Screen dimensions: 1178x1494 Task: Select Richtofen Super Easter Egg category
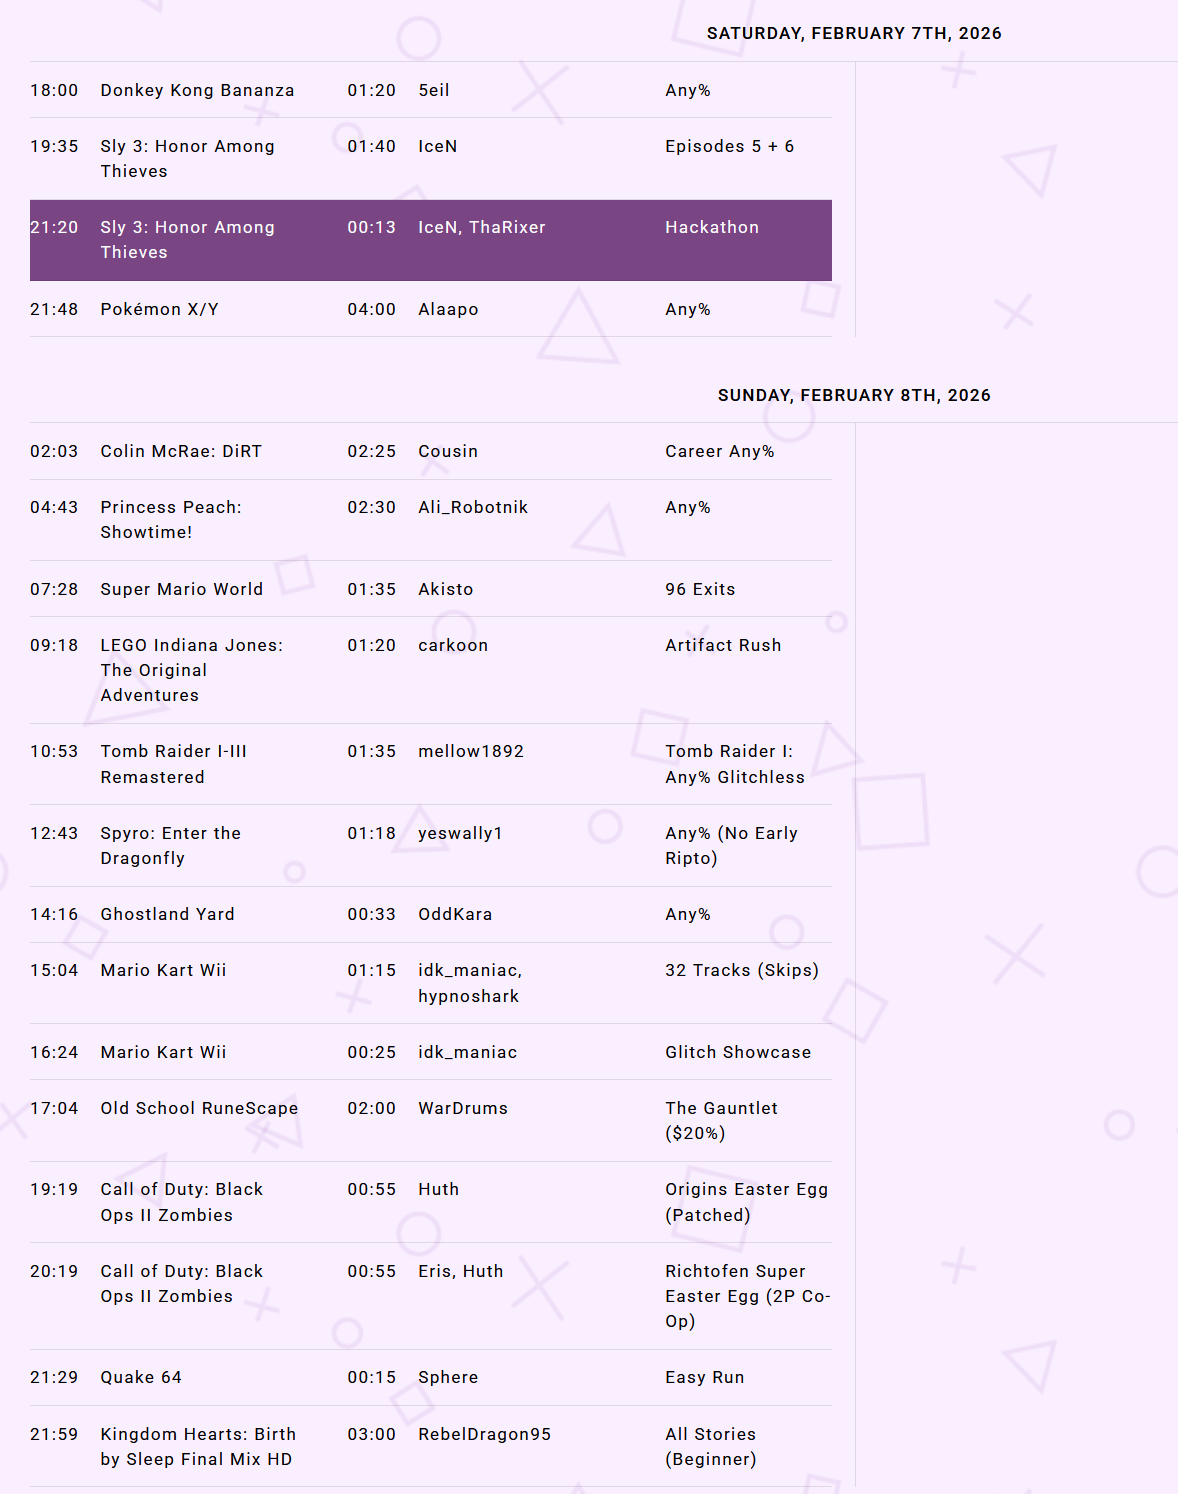[748, 1296]
